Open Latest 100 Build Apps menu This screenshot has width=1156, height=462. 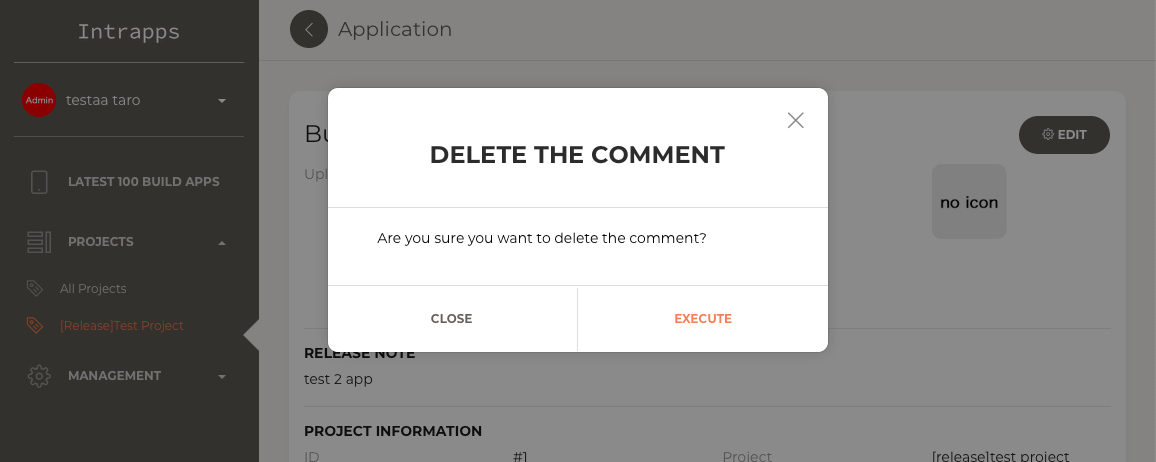click(144, 182)
